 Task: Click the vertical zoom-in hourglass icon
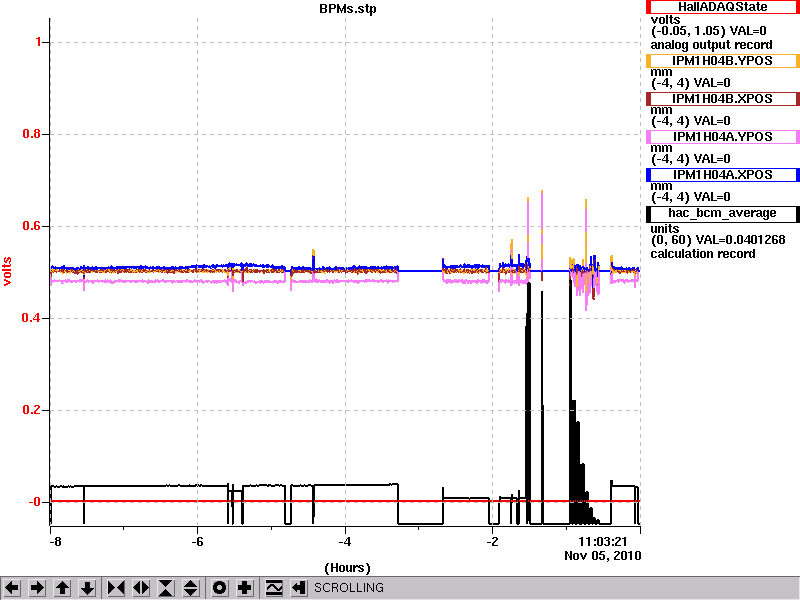click(x=166, y=588)
